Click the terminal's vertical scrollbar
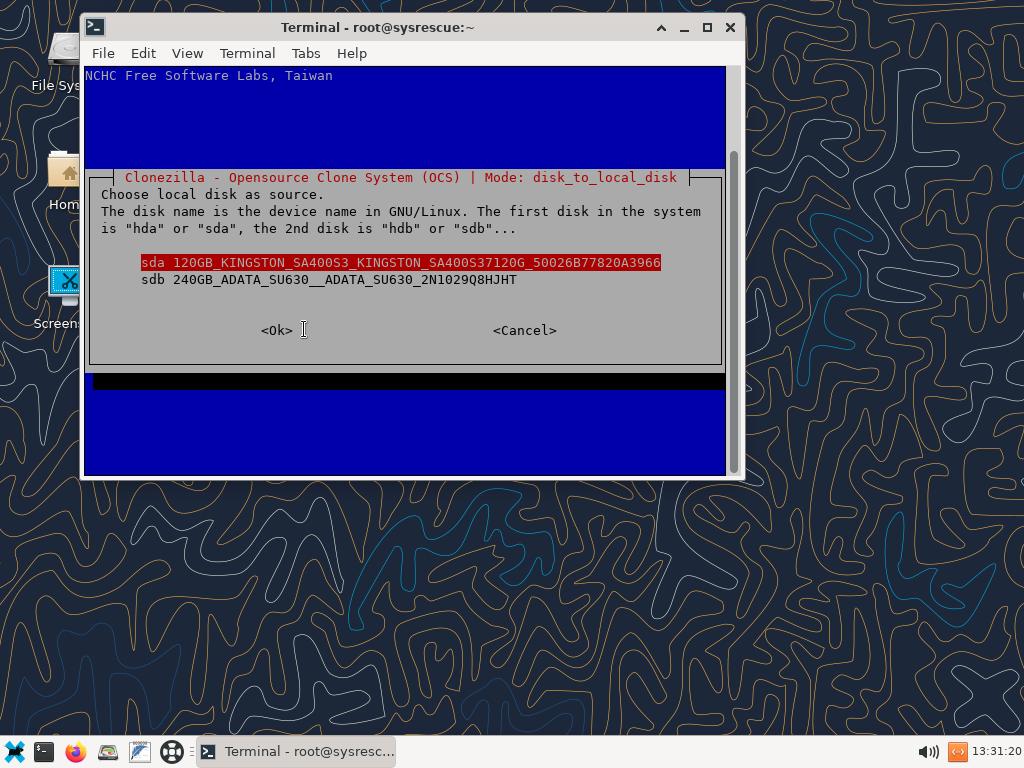 click(735, 310)
